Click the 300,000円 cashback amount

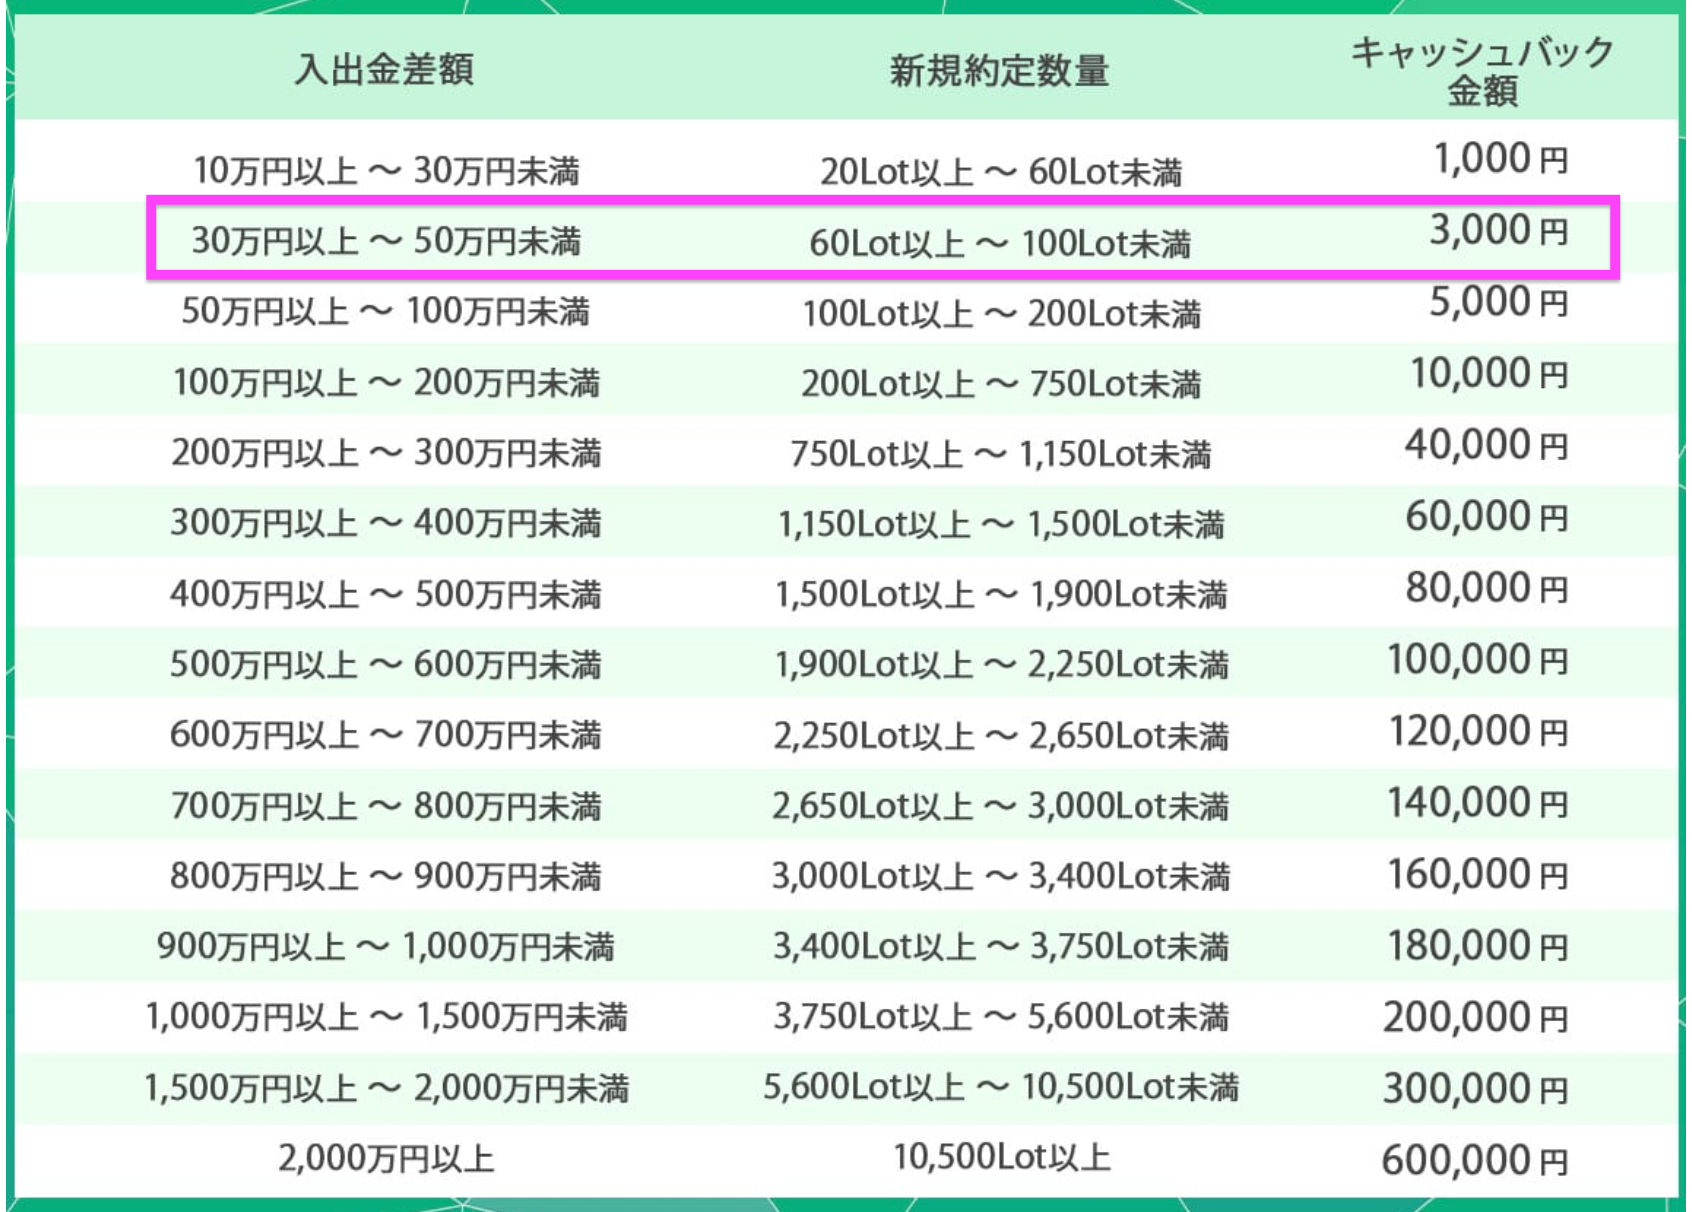pyautogui.click(x=1475, y=1089)
